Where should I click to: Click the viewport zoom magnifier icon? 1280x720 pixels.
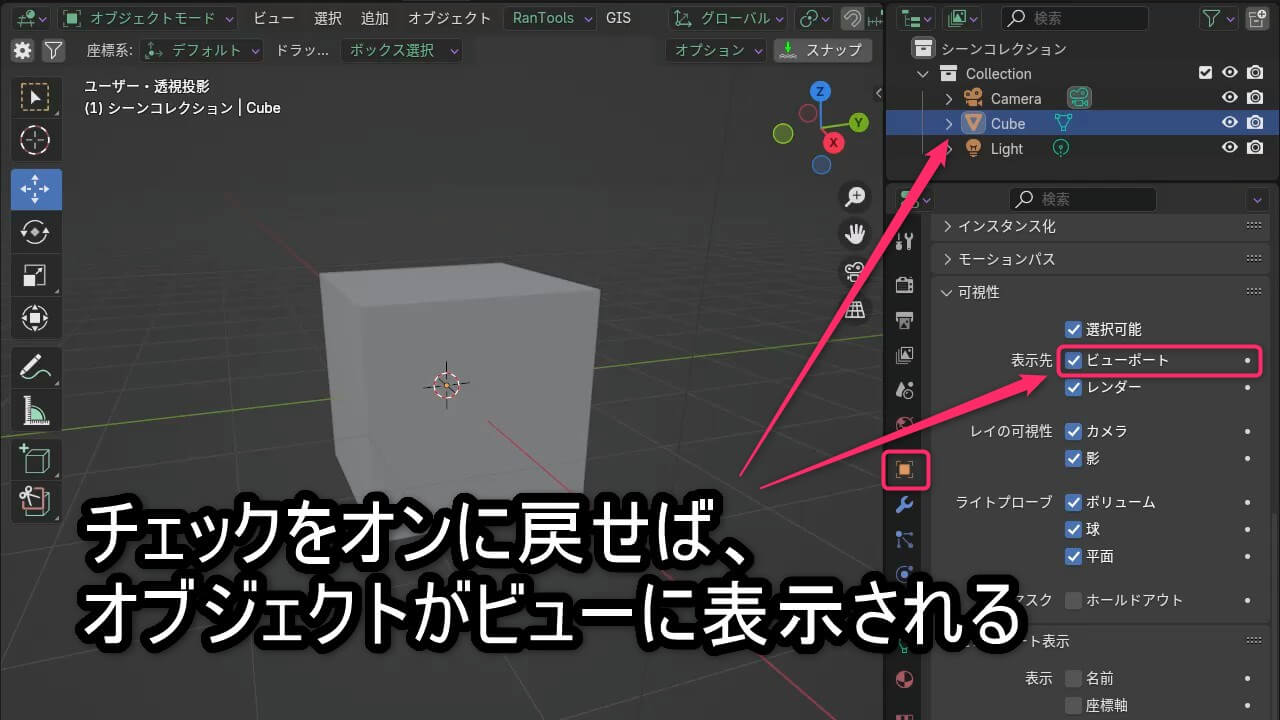pyautogui.click(x=855, y=197)
